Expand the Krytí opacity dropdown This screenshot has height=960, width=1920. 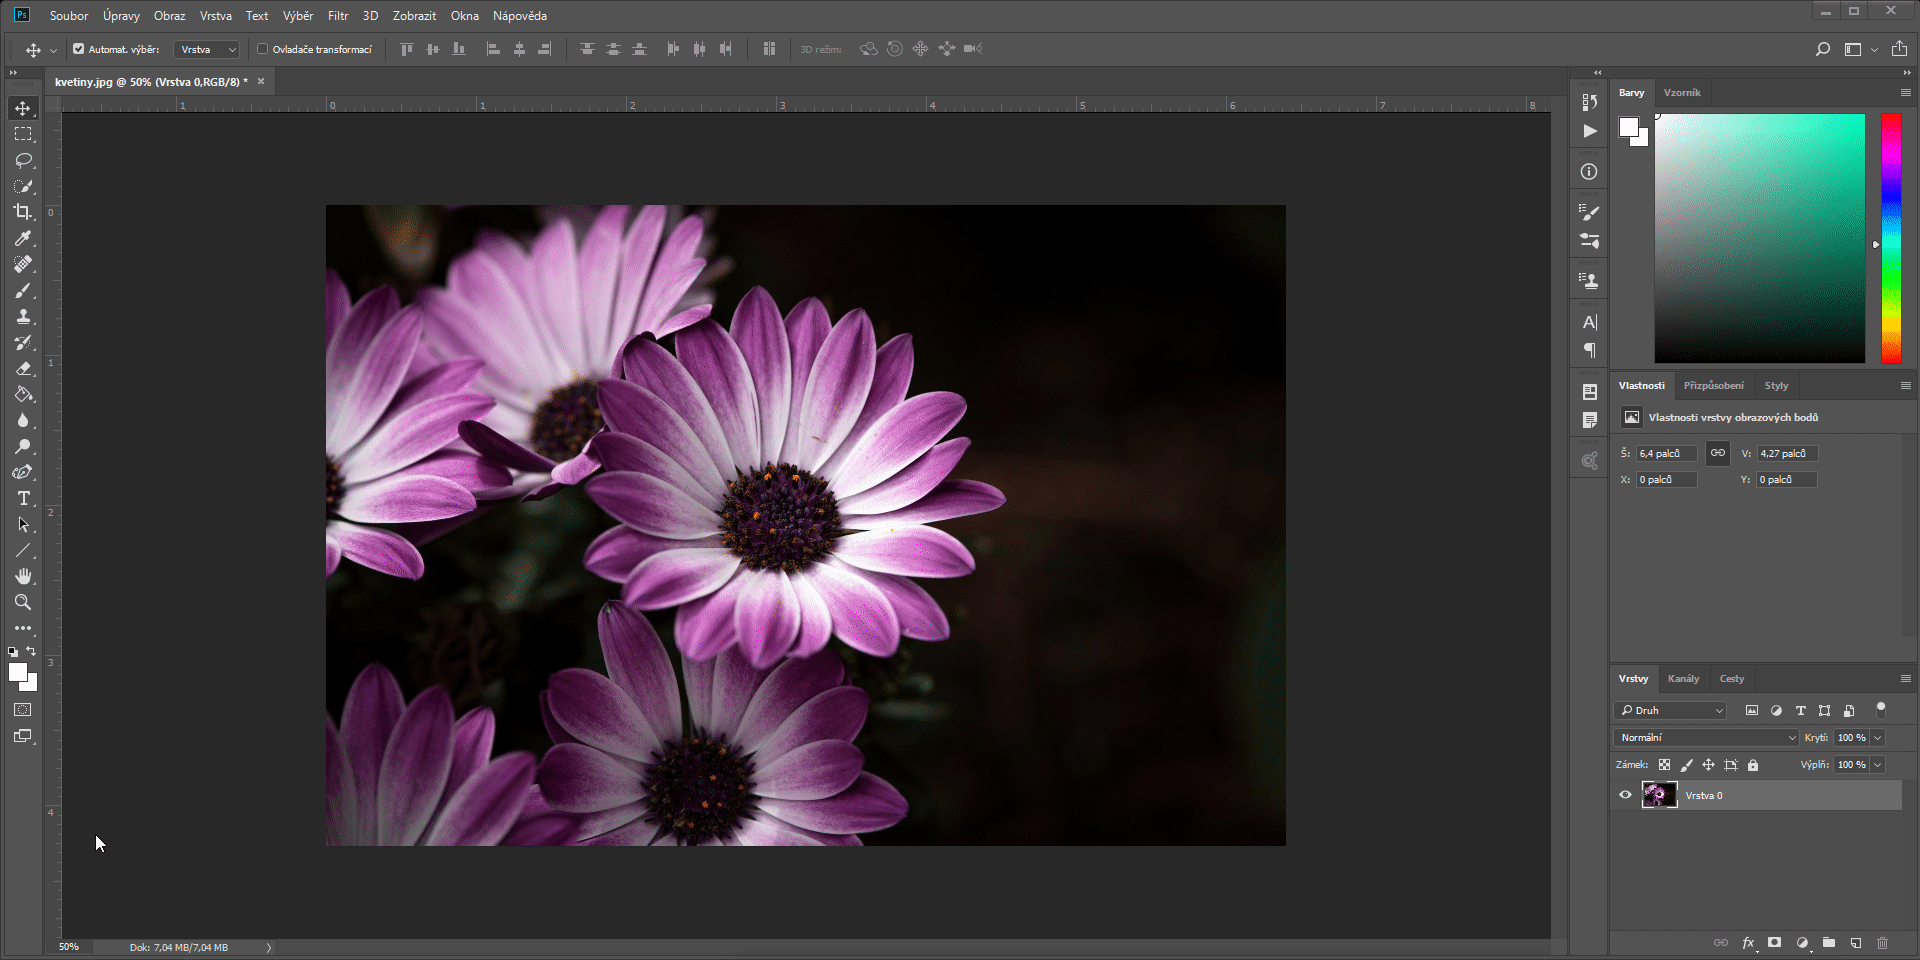tap(1878, 737)
